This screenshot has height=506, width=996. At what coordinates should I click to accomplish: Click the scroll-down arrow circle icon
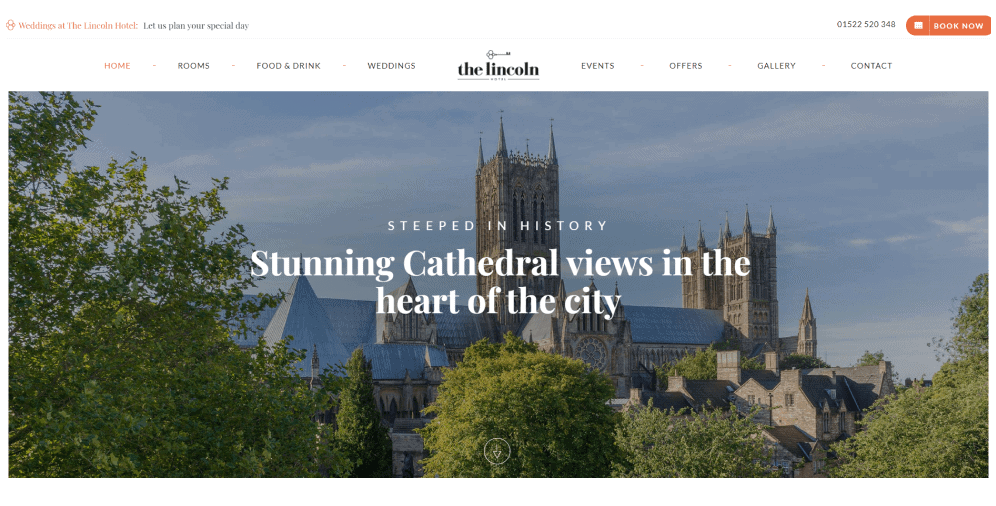497,452
